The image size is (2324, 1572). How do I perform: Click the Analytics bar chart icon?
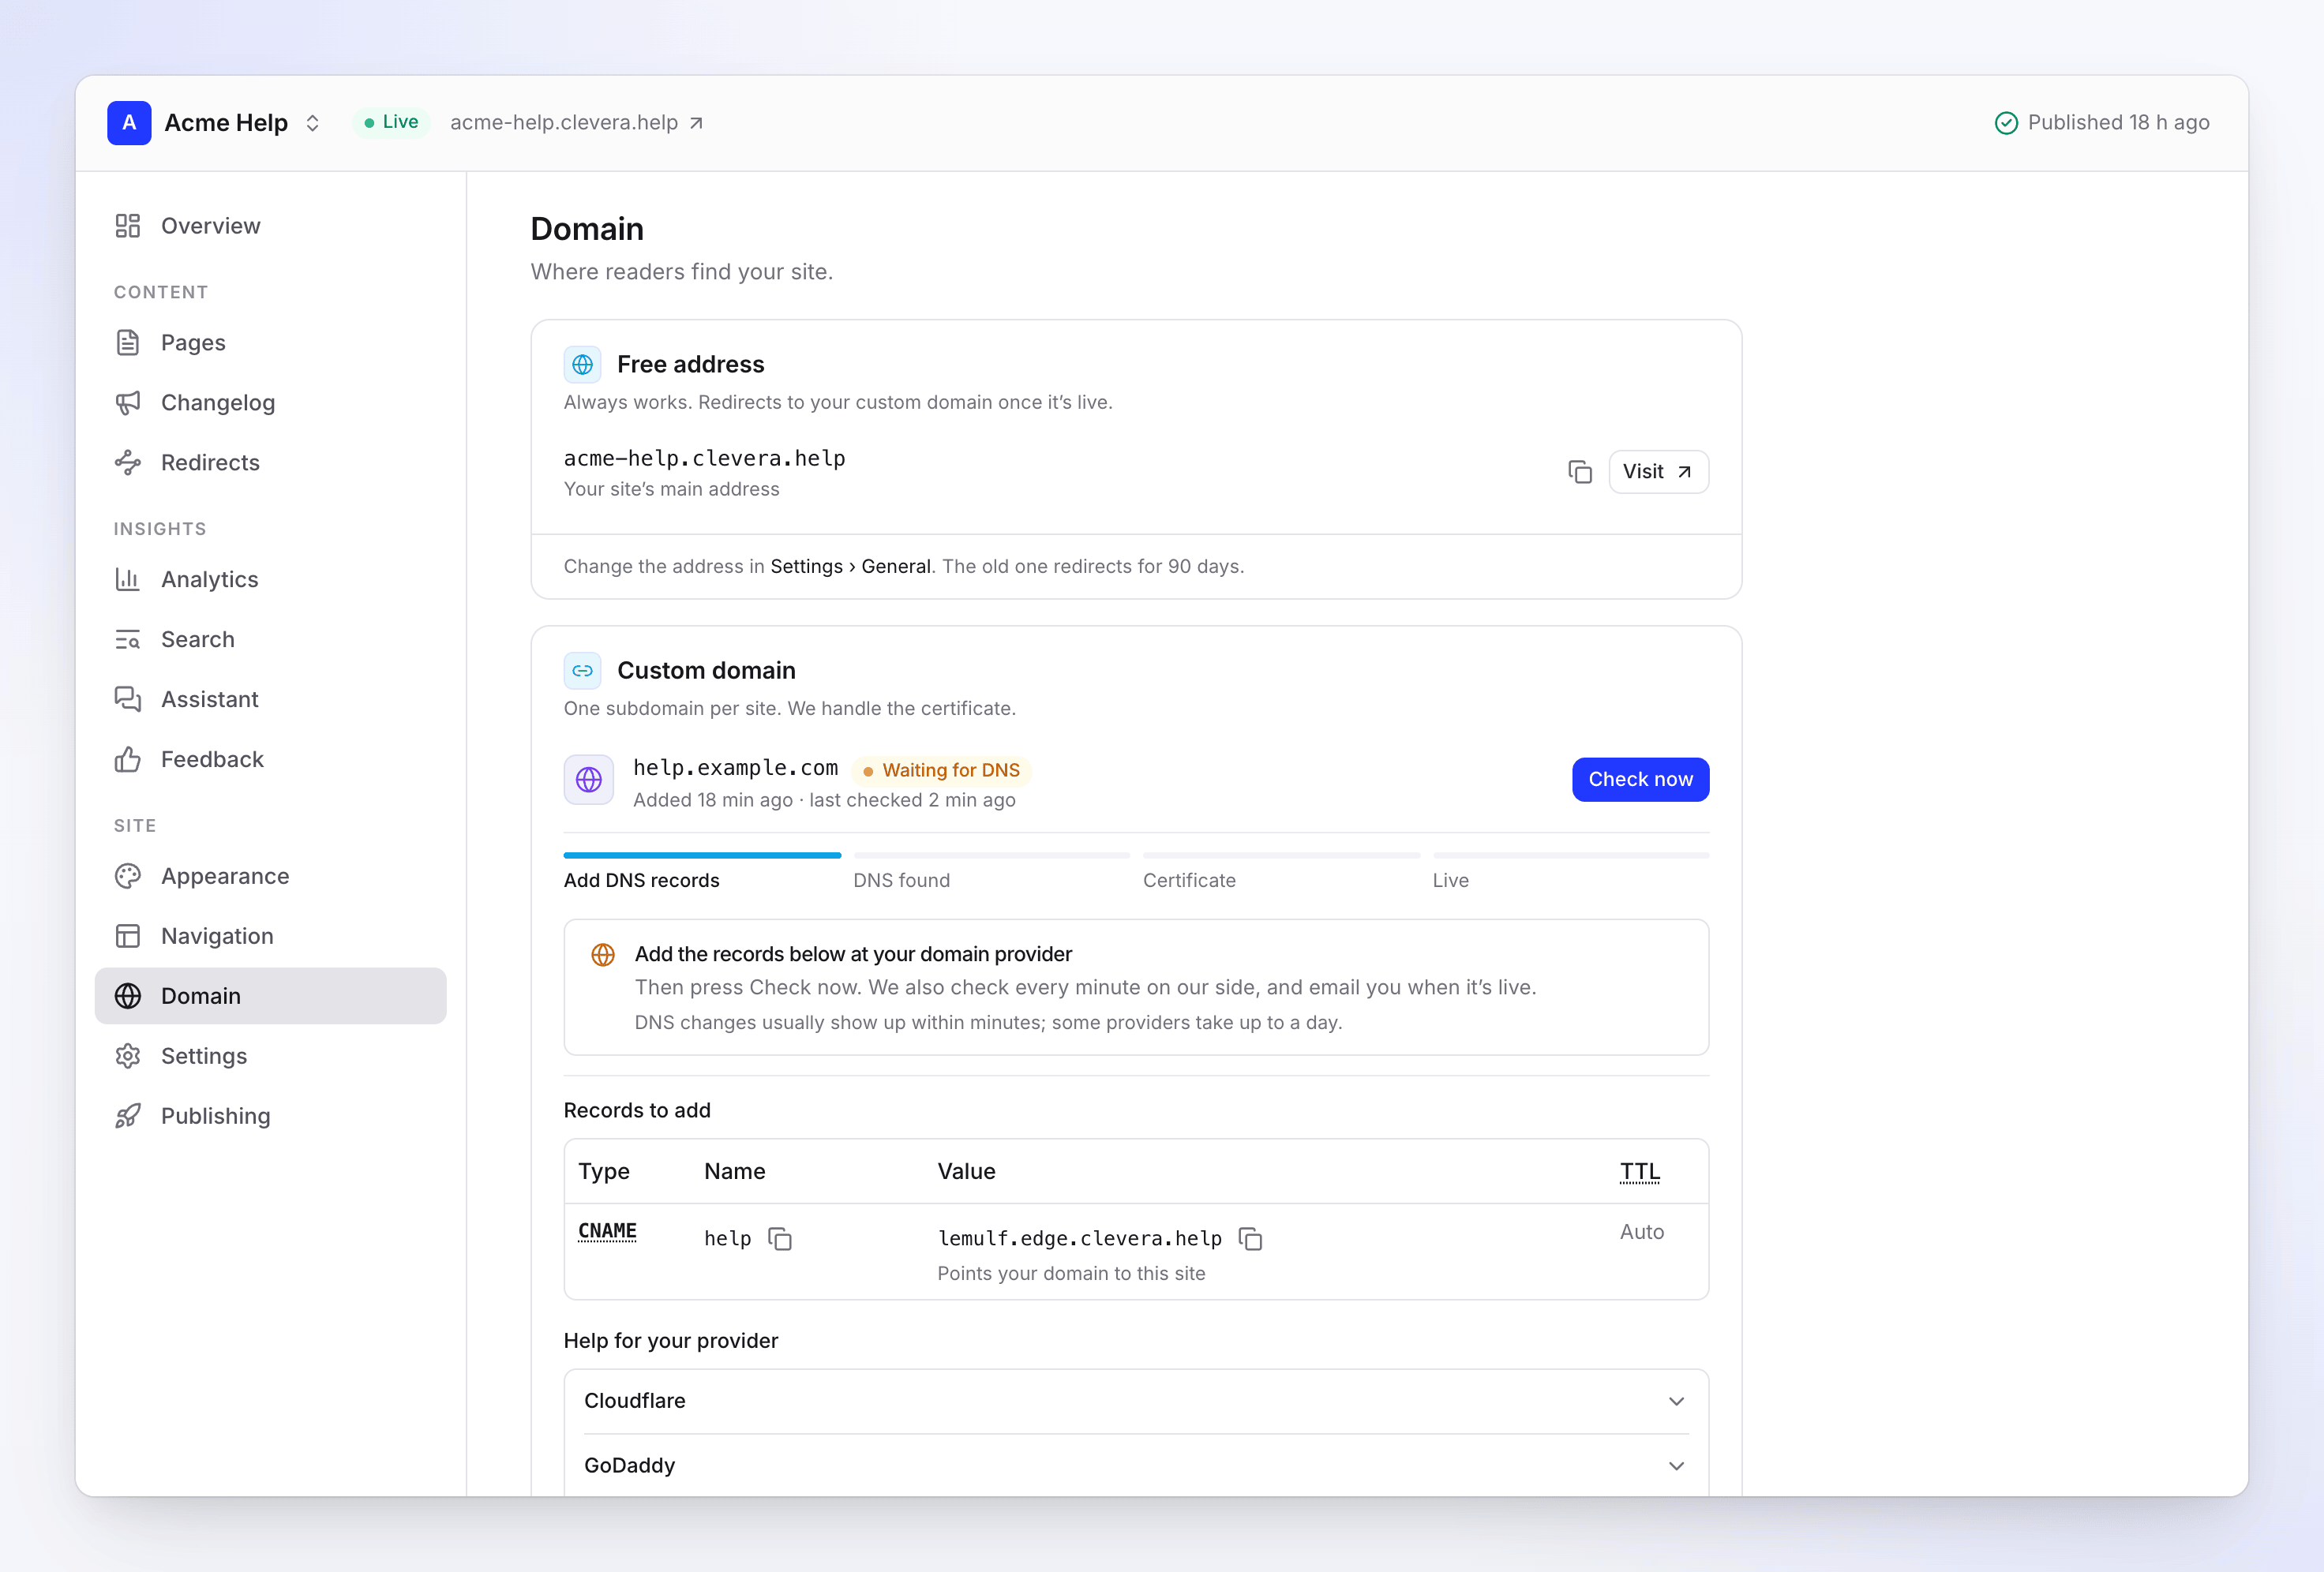127,580
